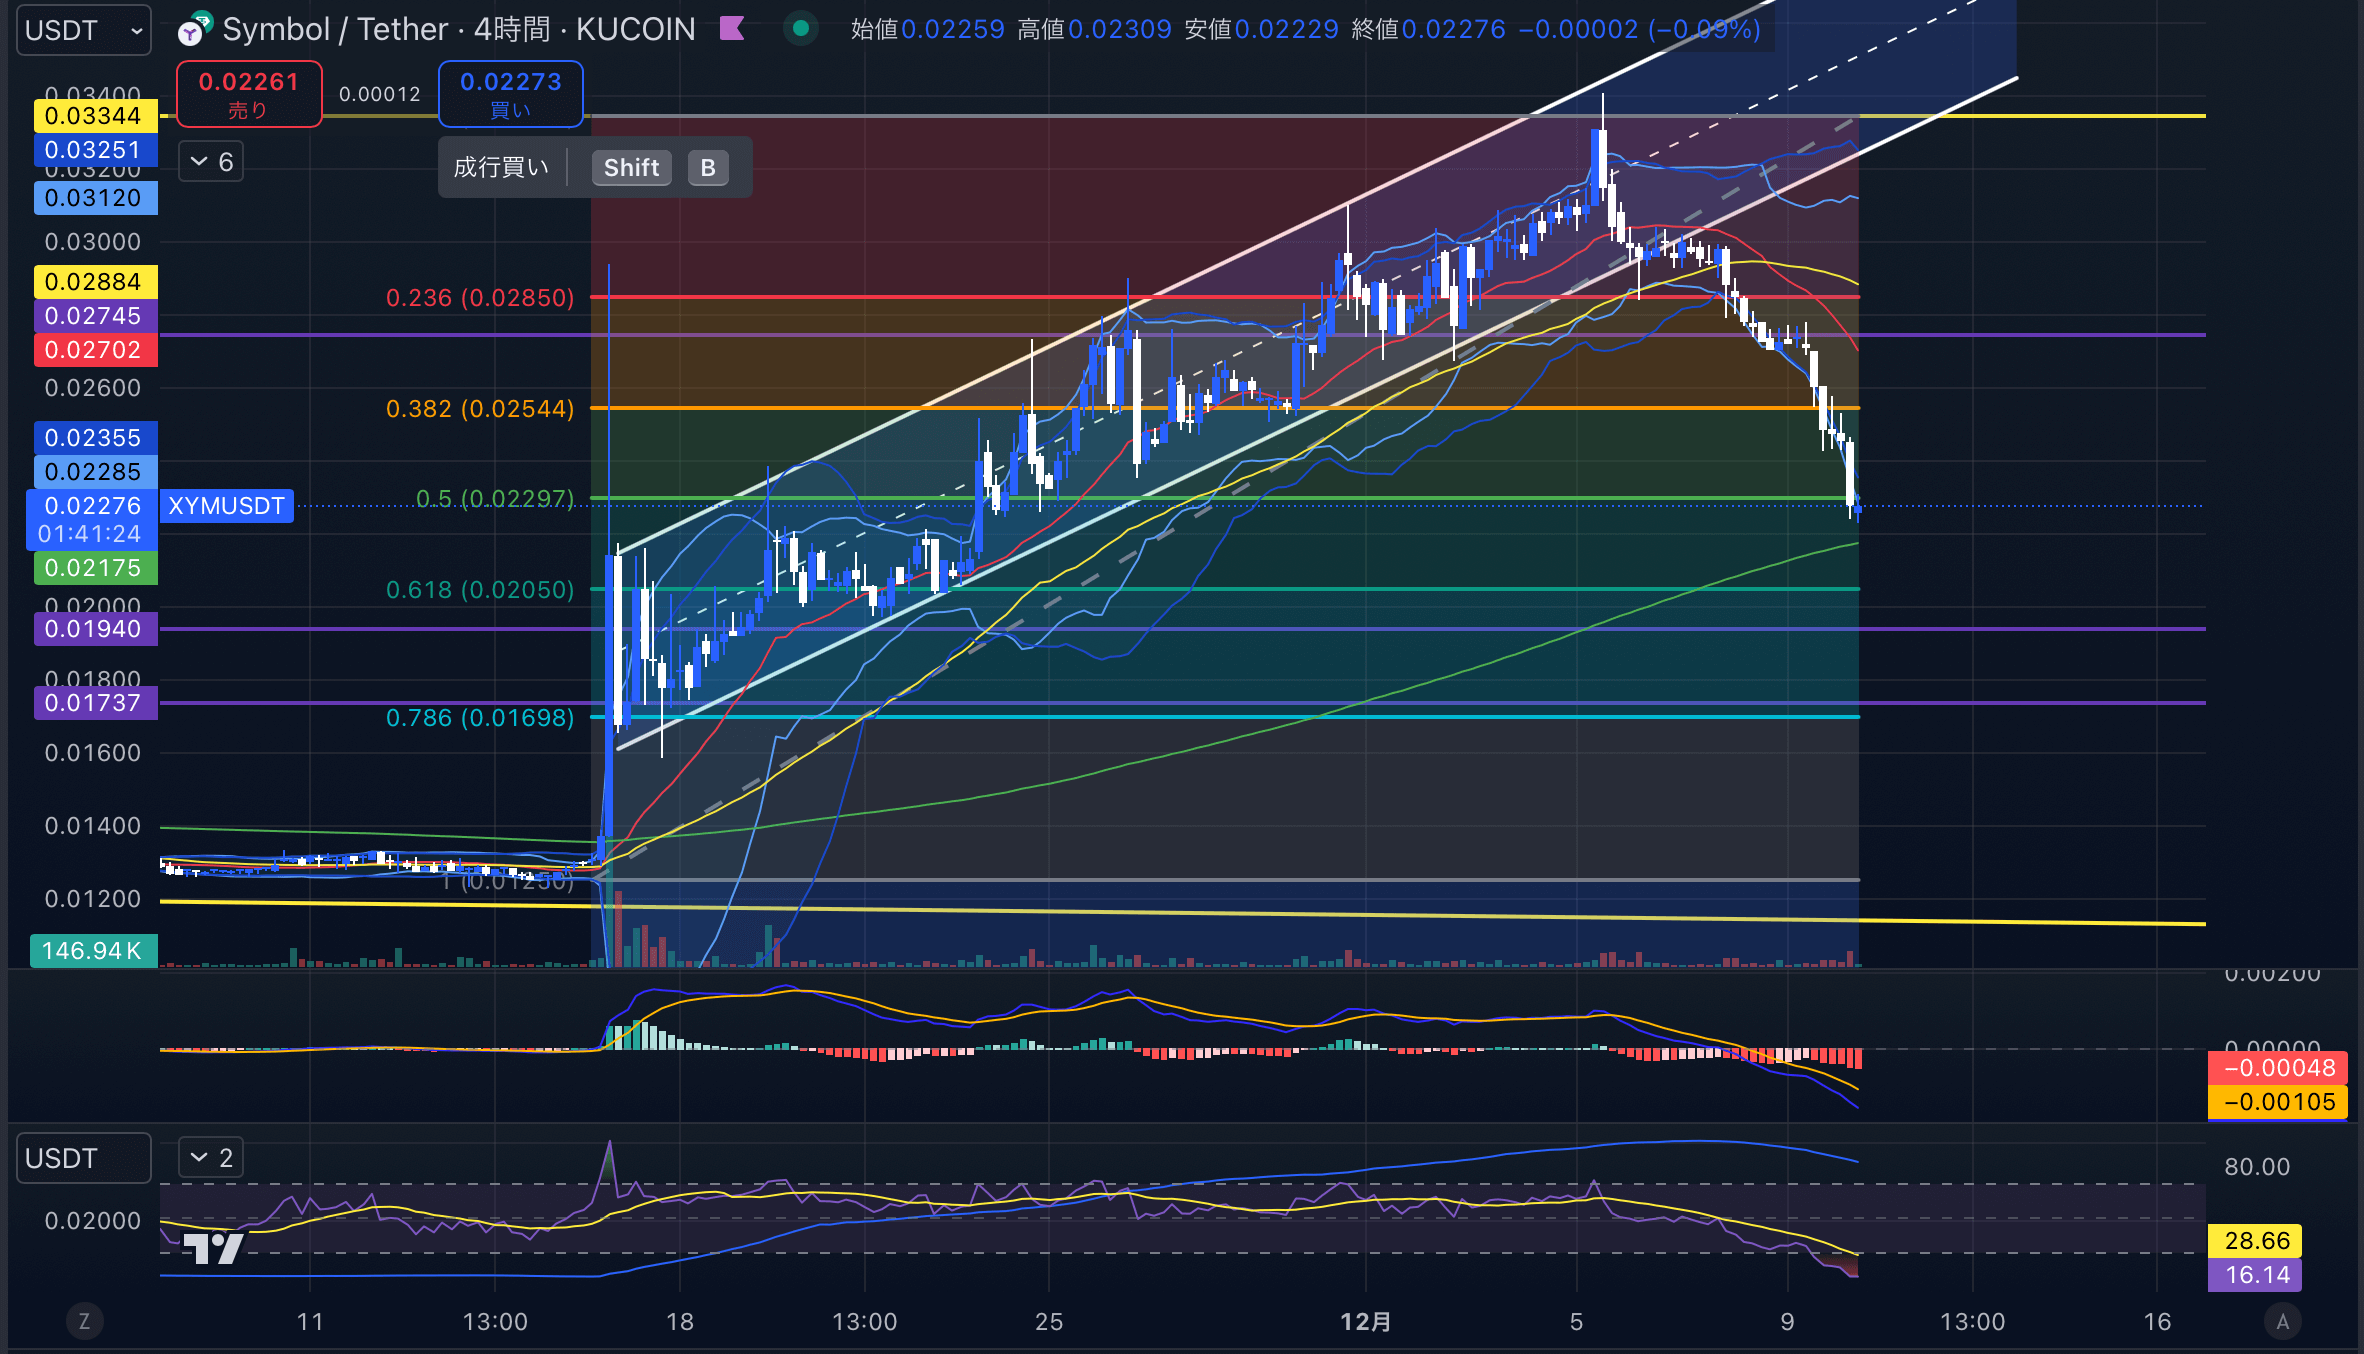Click the 高値 high value 0.02309
The width and height of the screenshot is (2364, 1354).
(1120, 29)
